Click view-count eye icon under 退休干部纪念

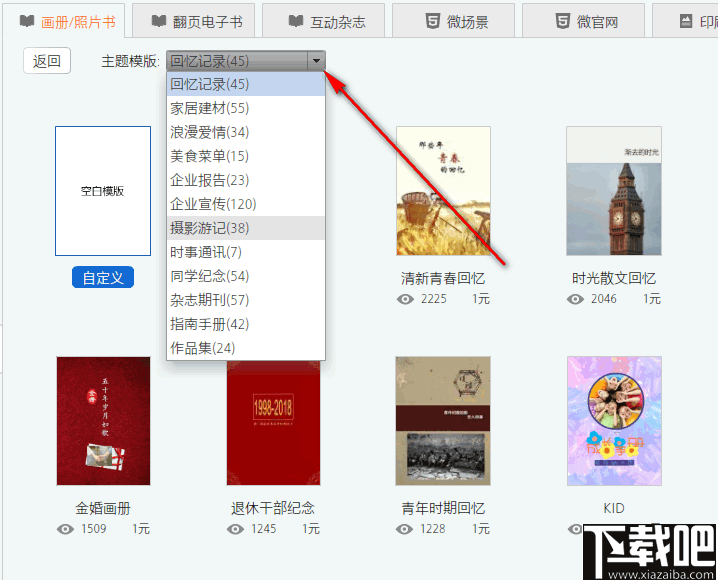pos(235,529)
